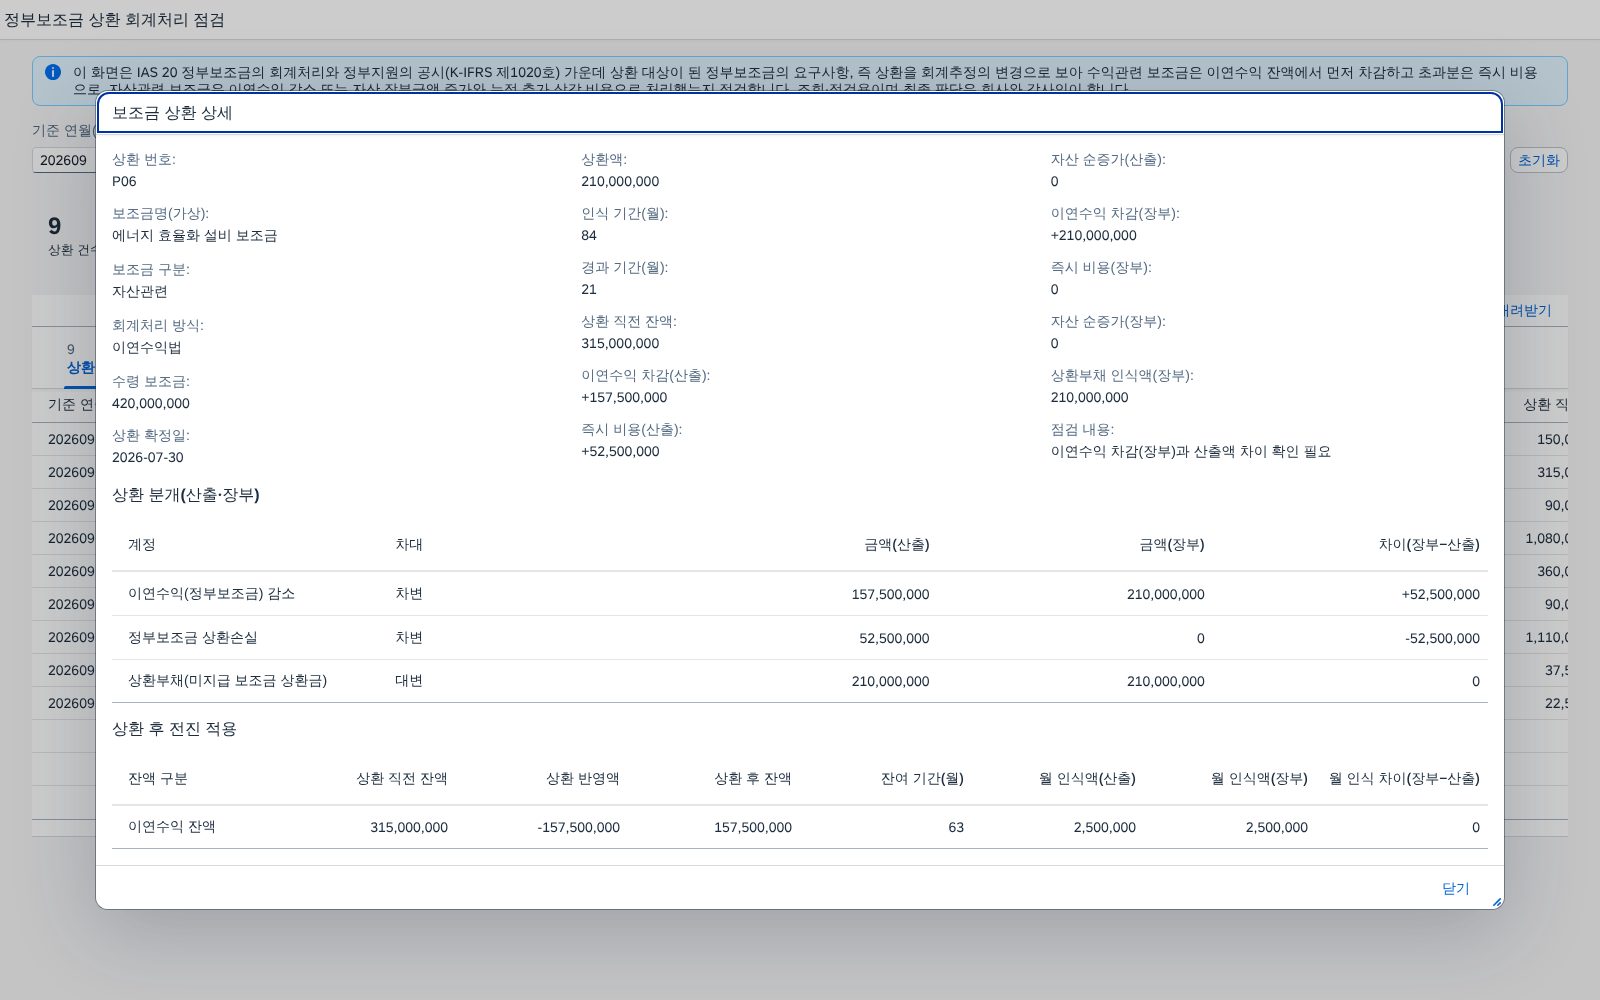Click the 상환 확정일 date 2026-07-30

coord(148,457)
